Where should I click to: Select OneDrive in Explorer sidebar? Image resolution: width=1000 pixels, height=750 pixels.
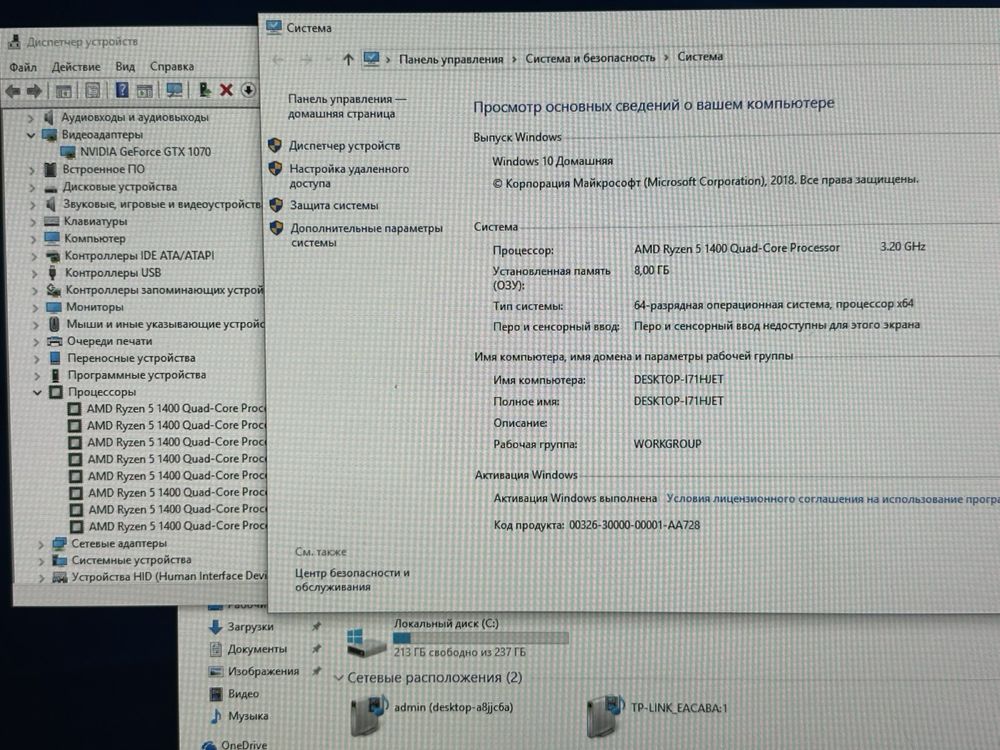coord(244,744)
